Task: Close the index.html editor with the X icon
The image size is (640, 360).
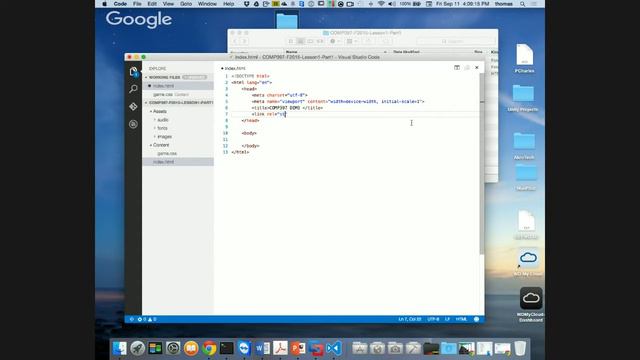Action: tap(477, 67)
